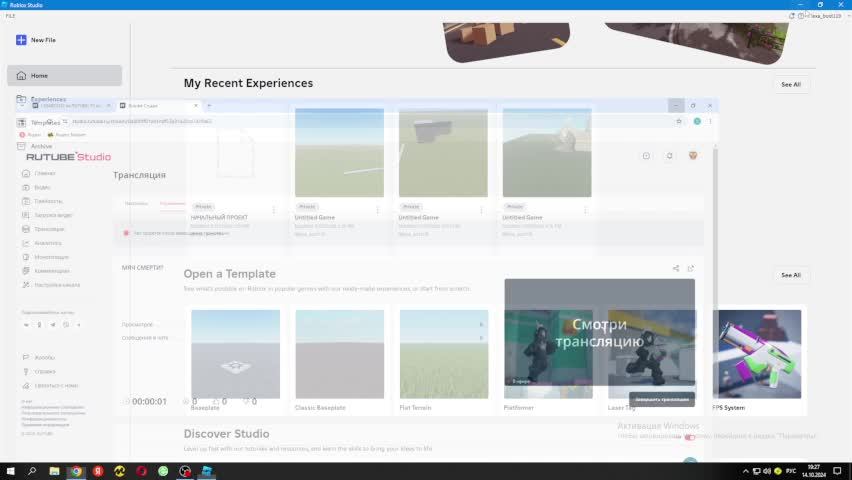Open Аналитика in the RUTUBE Studio sidebar
This screenshot has height=480, width=852.
click(48, 243)
